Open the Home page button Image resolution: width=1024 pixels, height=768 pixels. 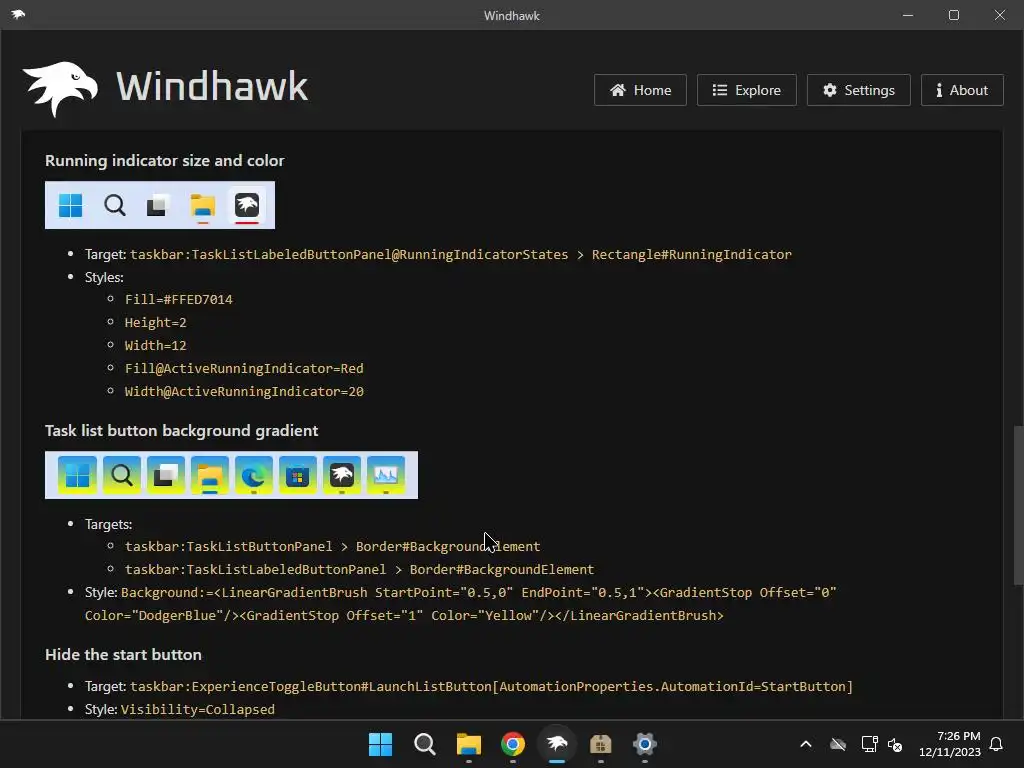[640, 90]
